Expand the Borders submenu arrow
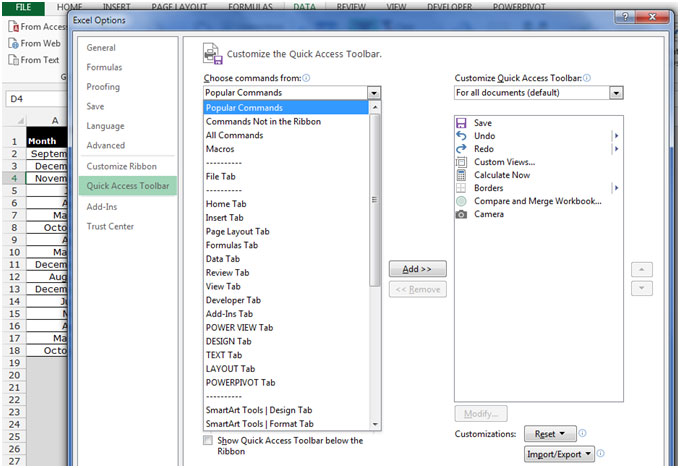 coord(616,188)
